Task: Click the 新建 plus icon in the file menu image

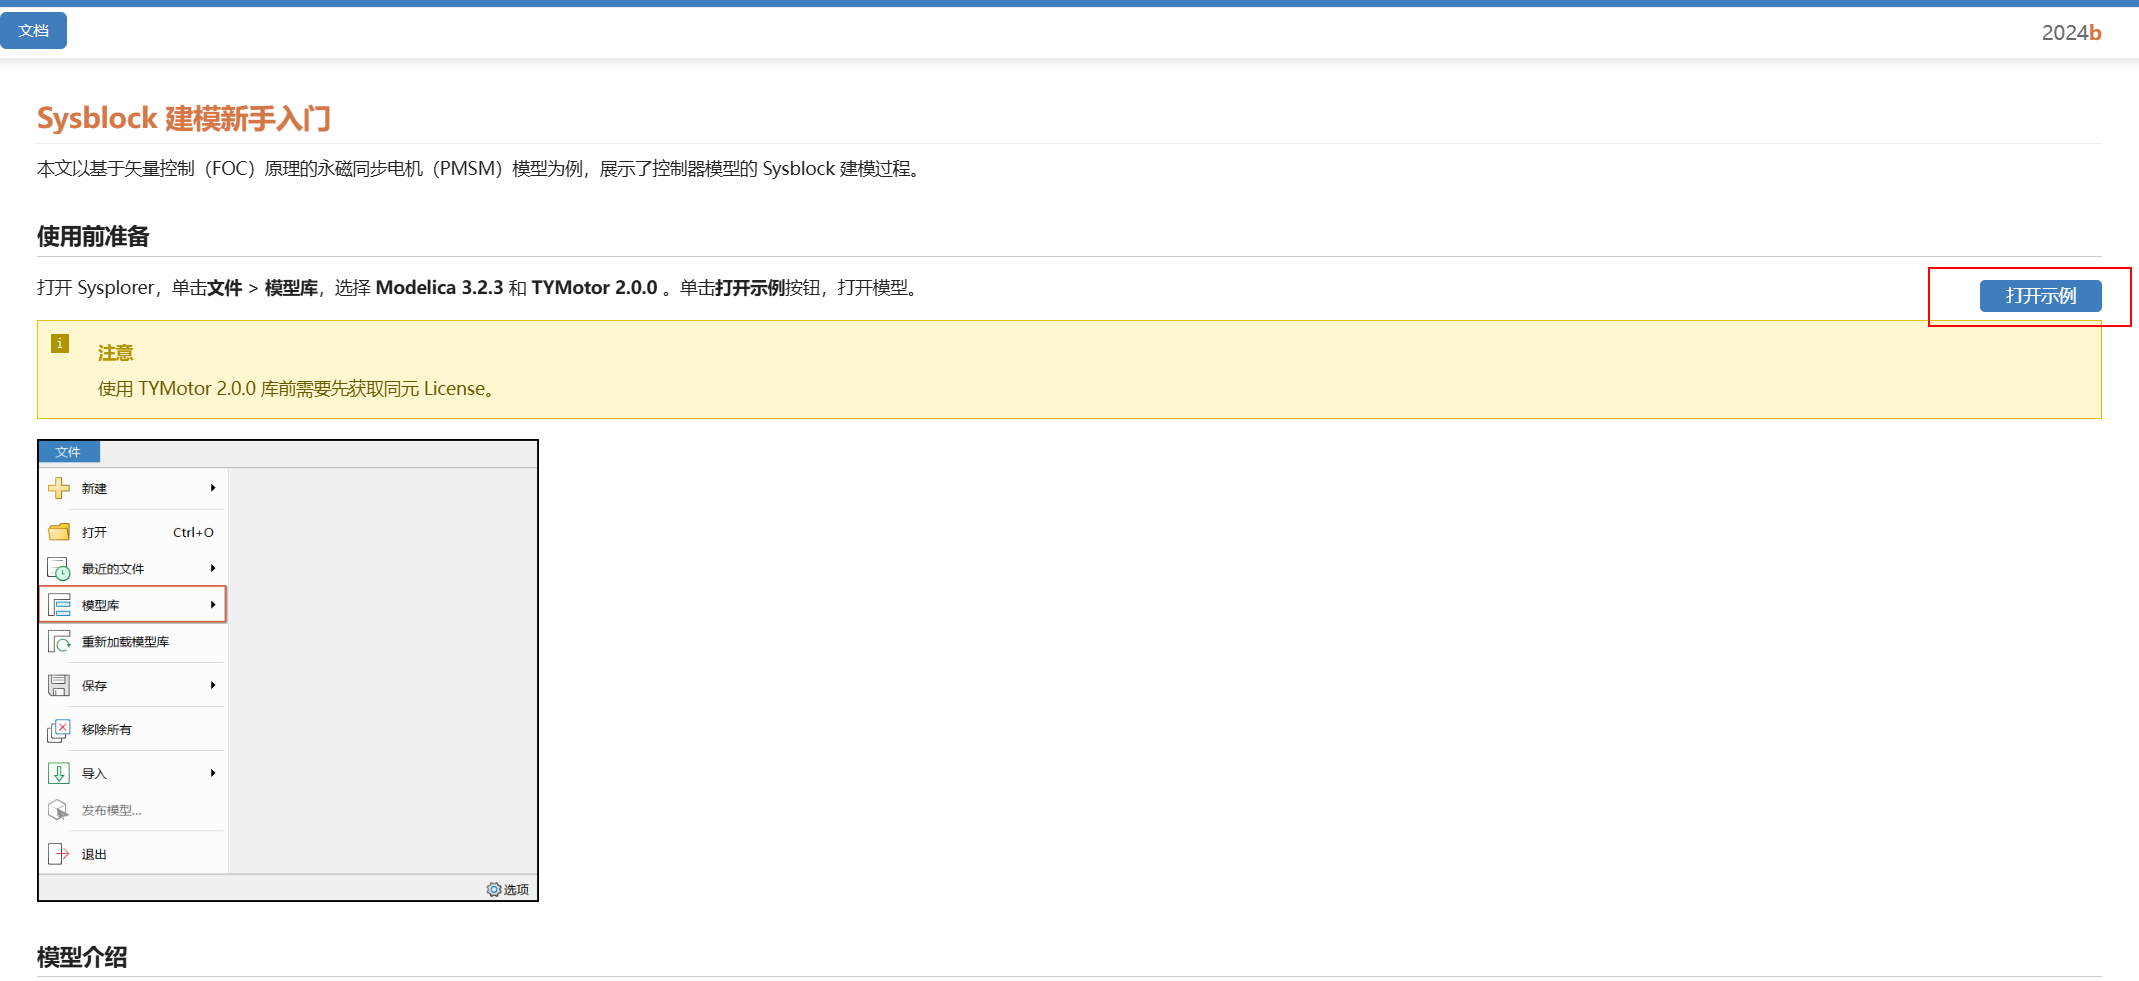Action: (59, 488)
